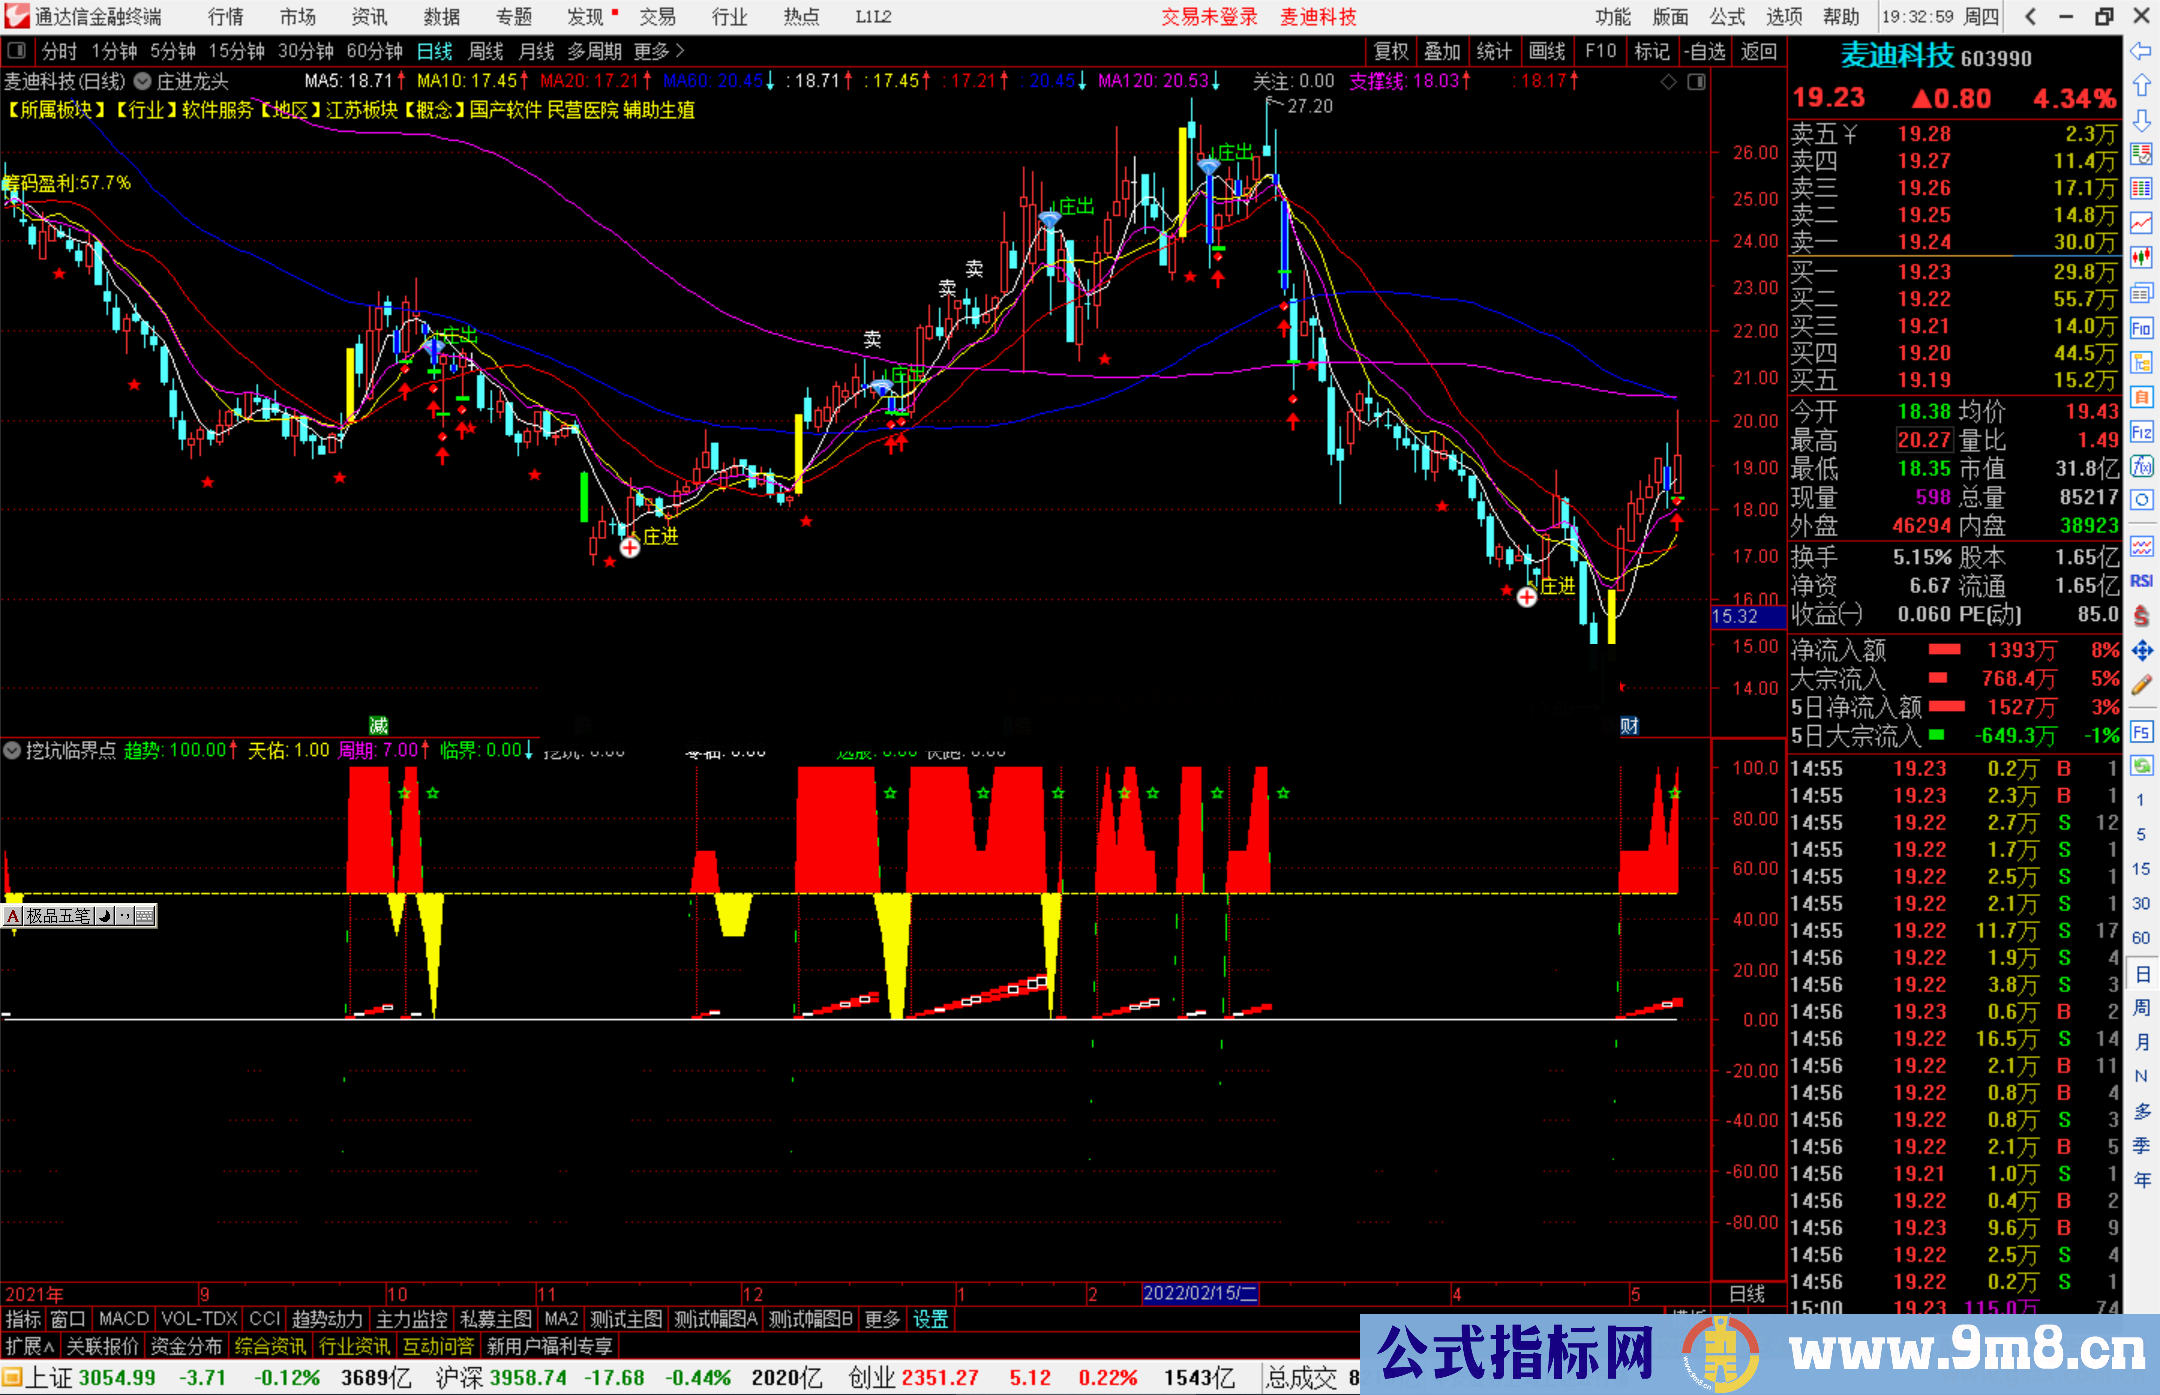The height and width of the screenshot is (1395, 2160).
Task: Expand the 更多 period dropdown
Action: coord(652,51)
